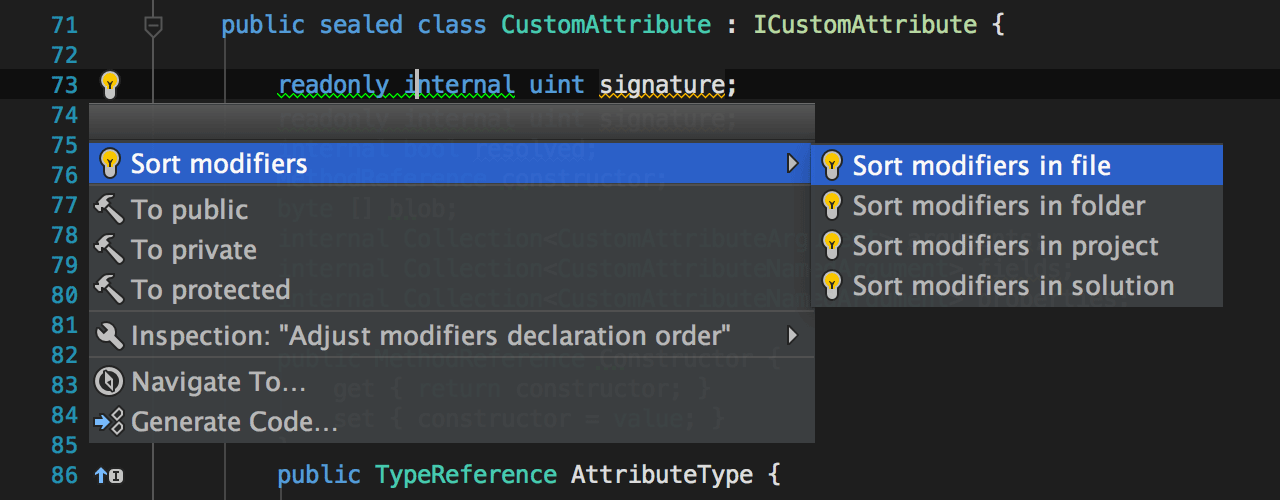The image size is (1280, 500).
Task: Click the hammer icon next to To private
Action: click(x=108, y=249)
